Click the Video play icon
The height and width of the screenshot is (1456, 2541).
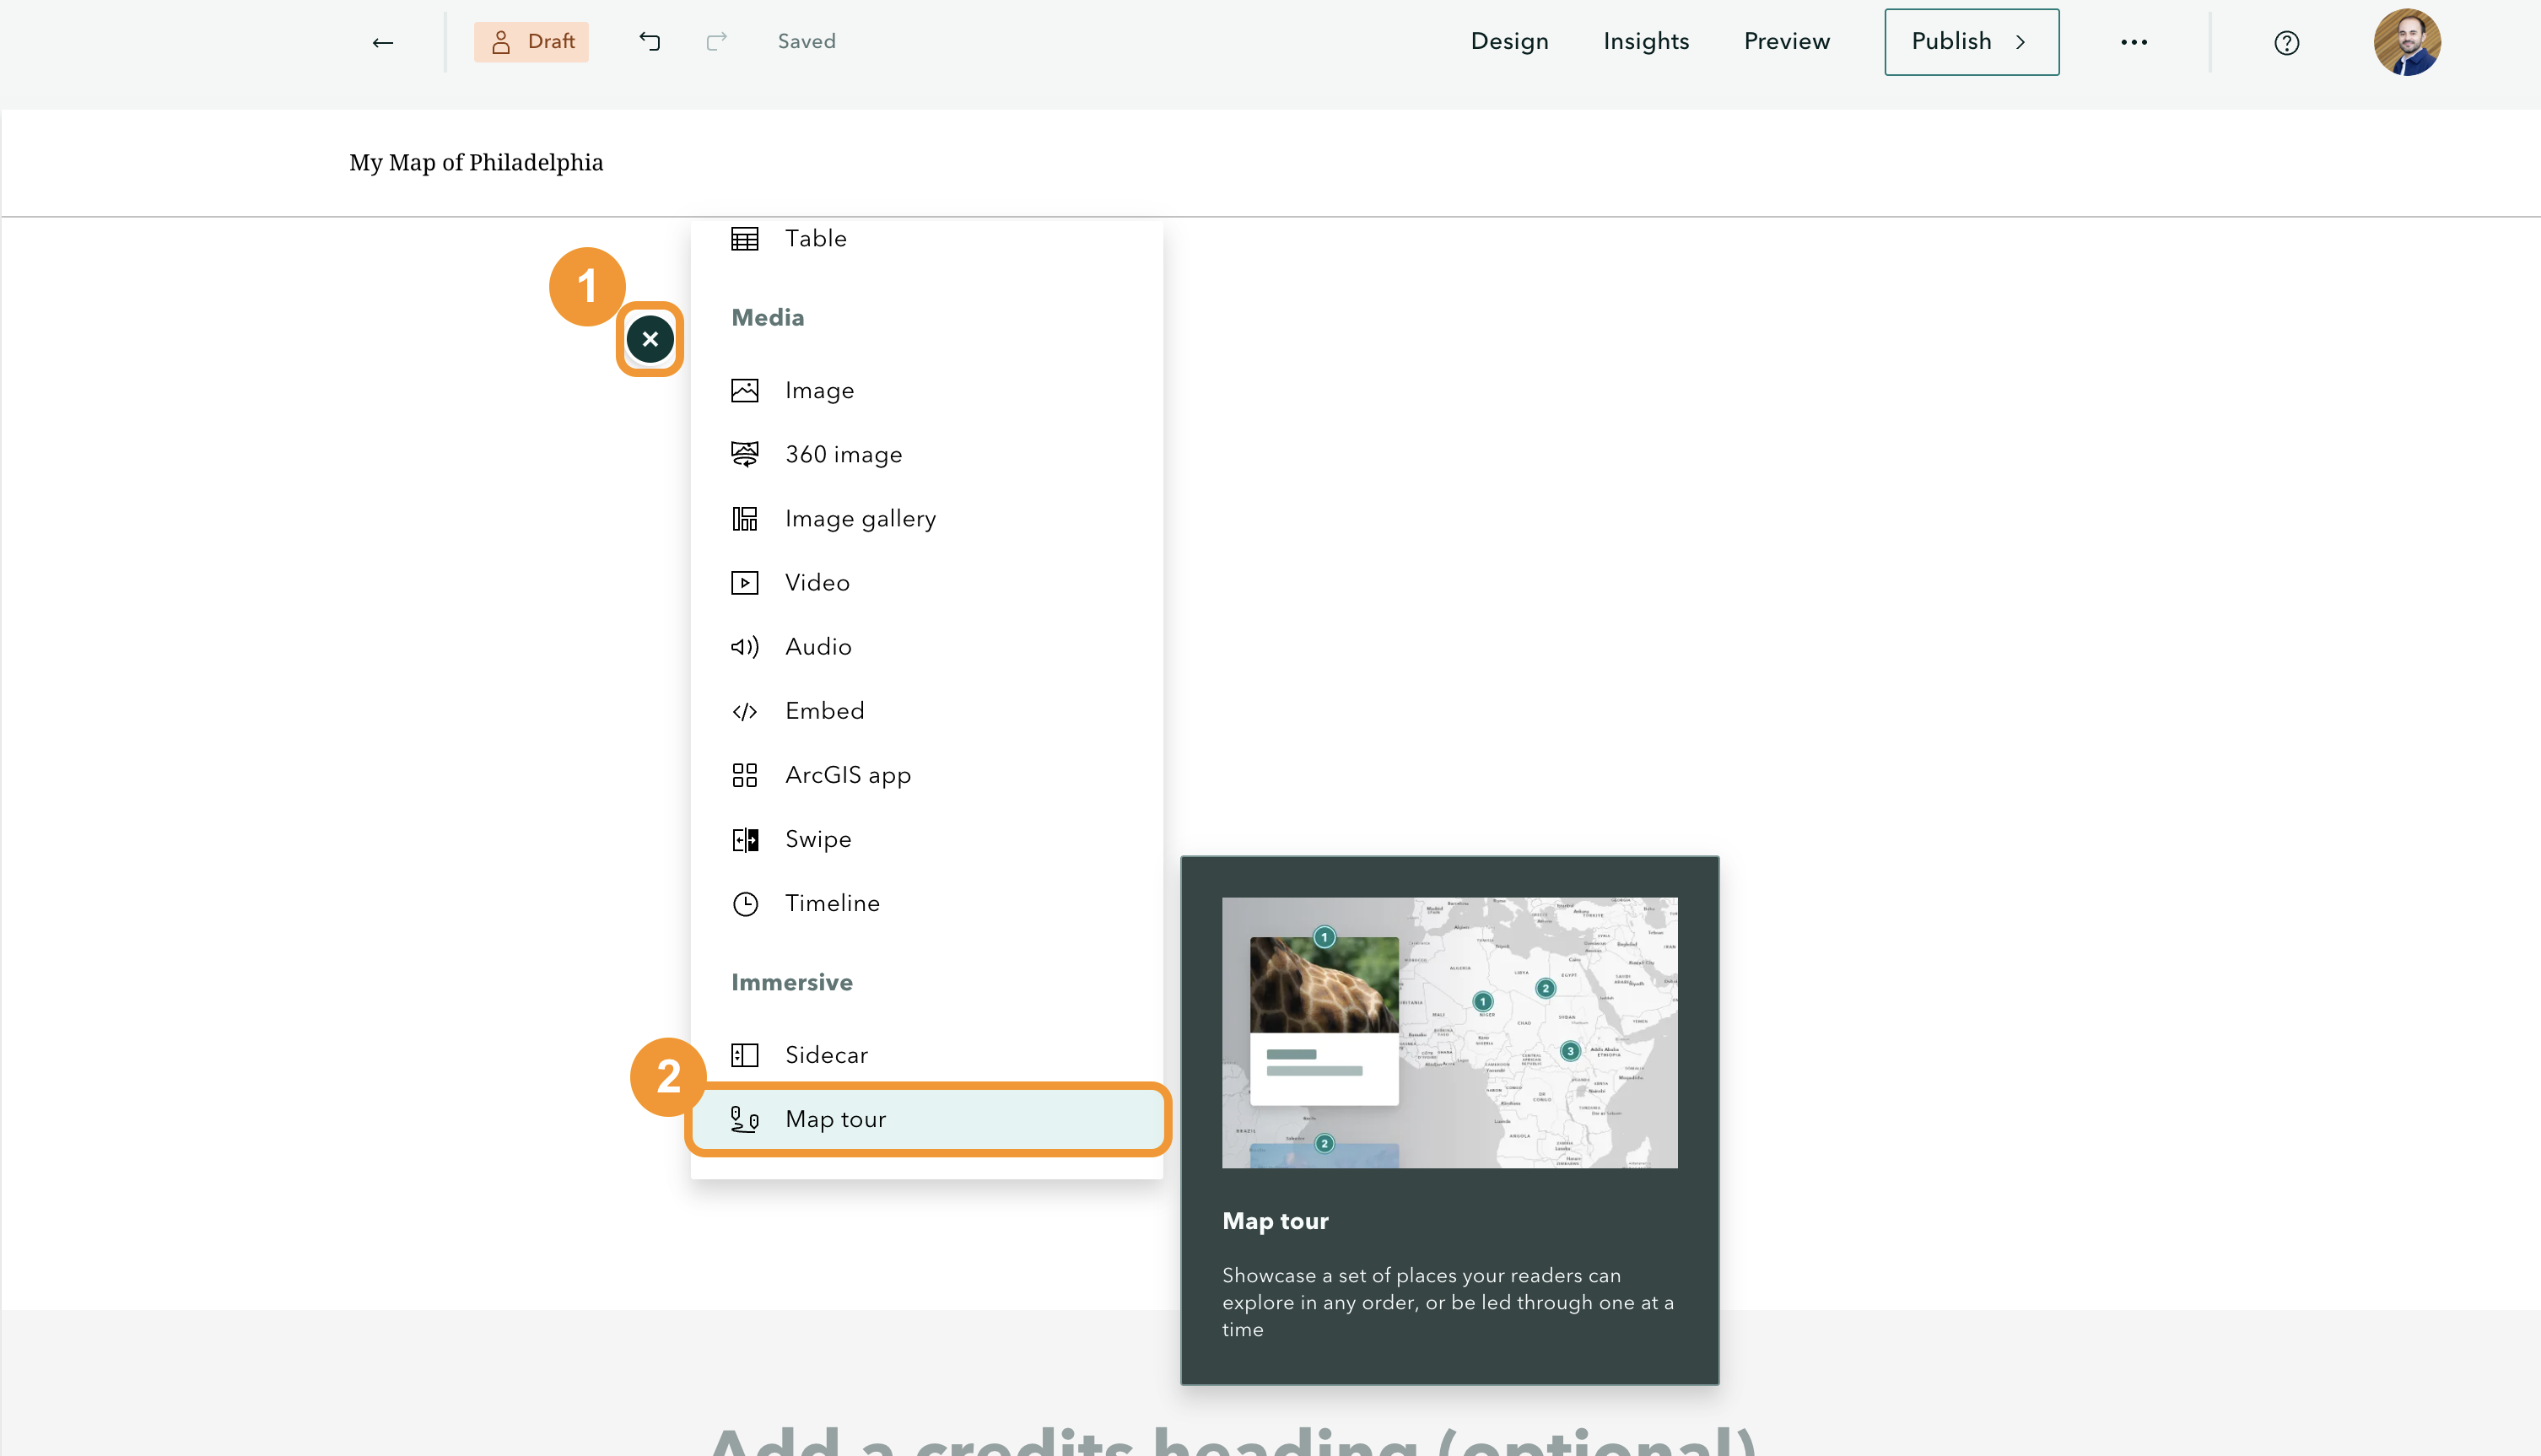(x=745, y=582)
